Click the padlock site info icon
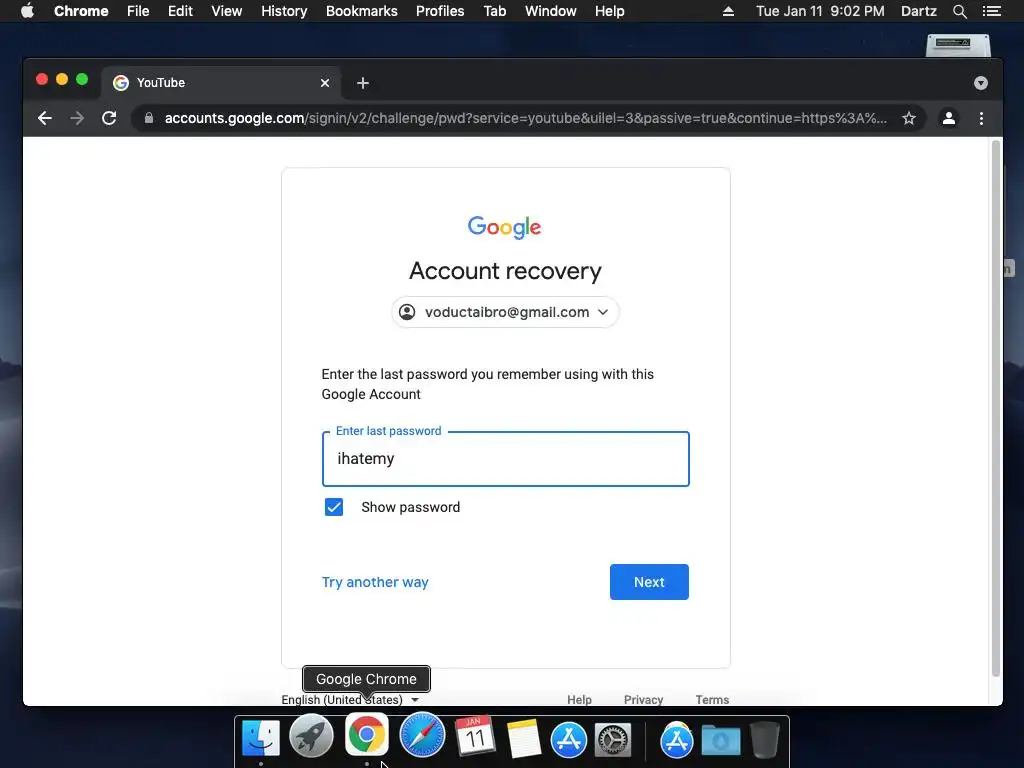The image size is (1024, 768). pyautogui.click(x=149, y=118)
